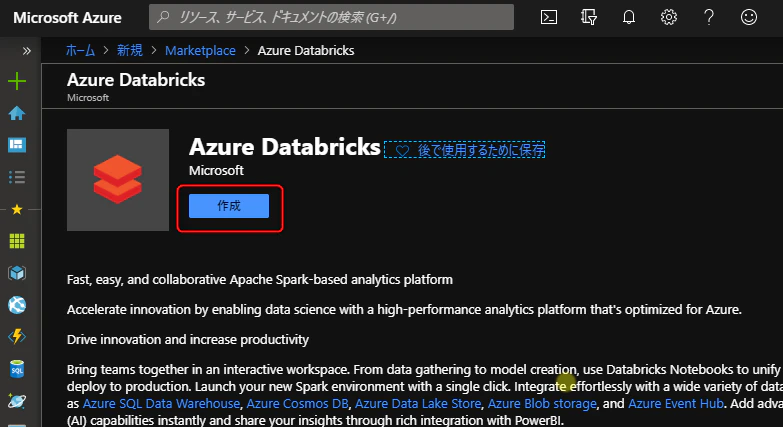Open the help question mark menu
Image resolution: width=783 pixels, height=427 pixels.
pyautogui.click(x=708, y=17)
